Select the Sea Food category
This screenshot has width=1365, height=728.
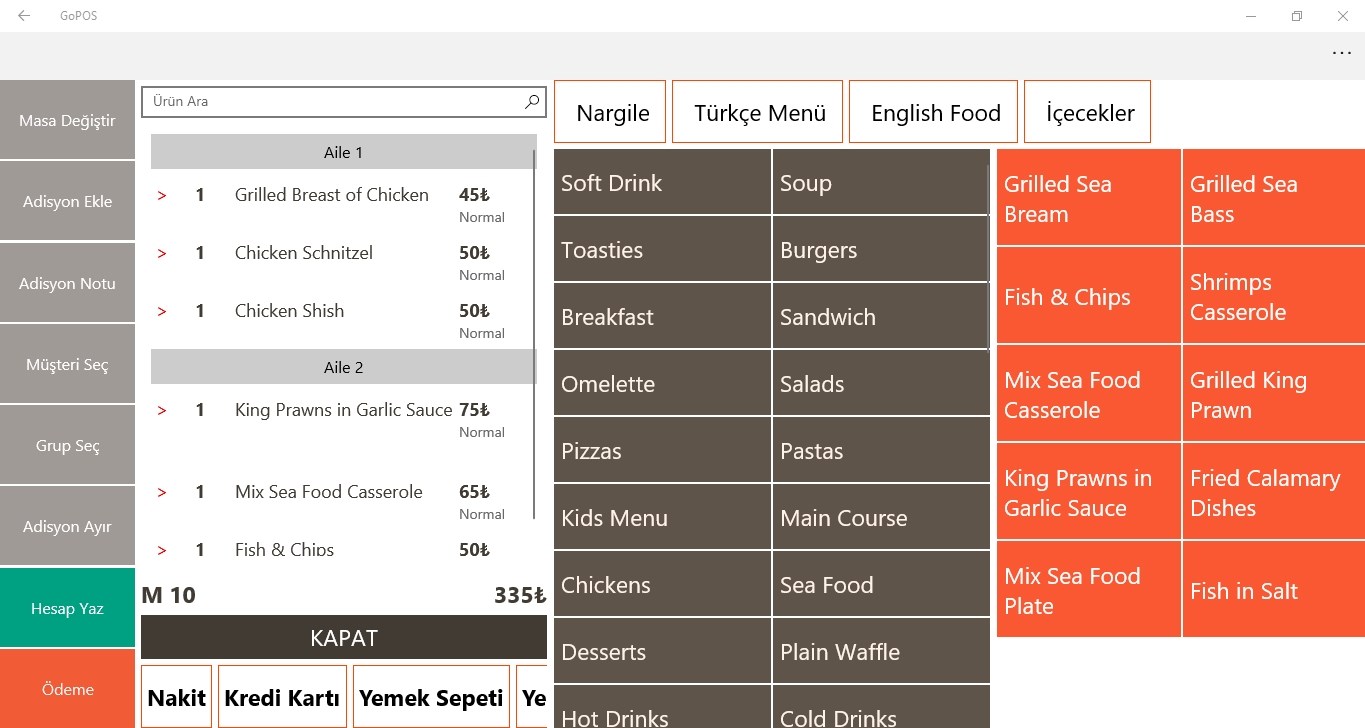881,584
